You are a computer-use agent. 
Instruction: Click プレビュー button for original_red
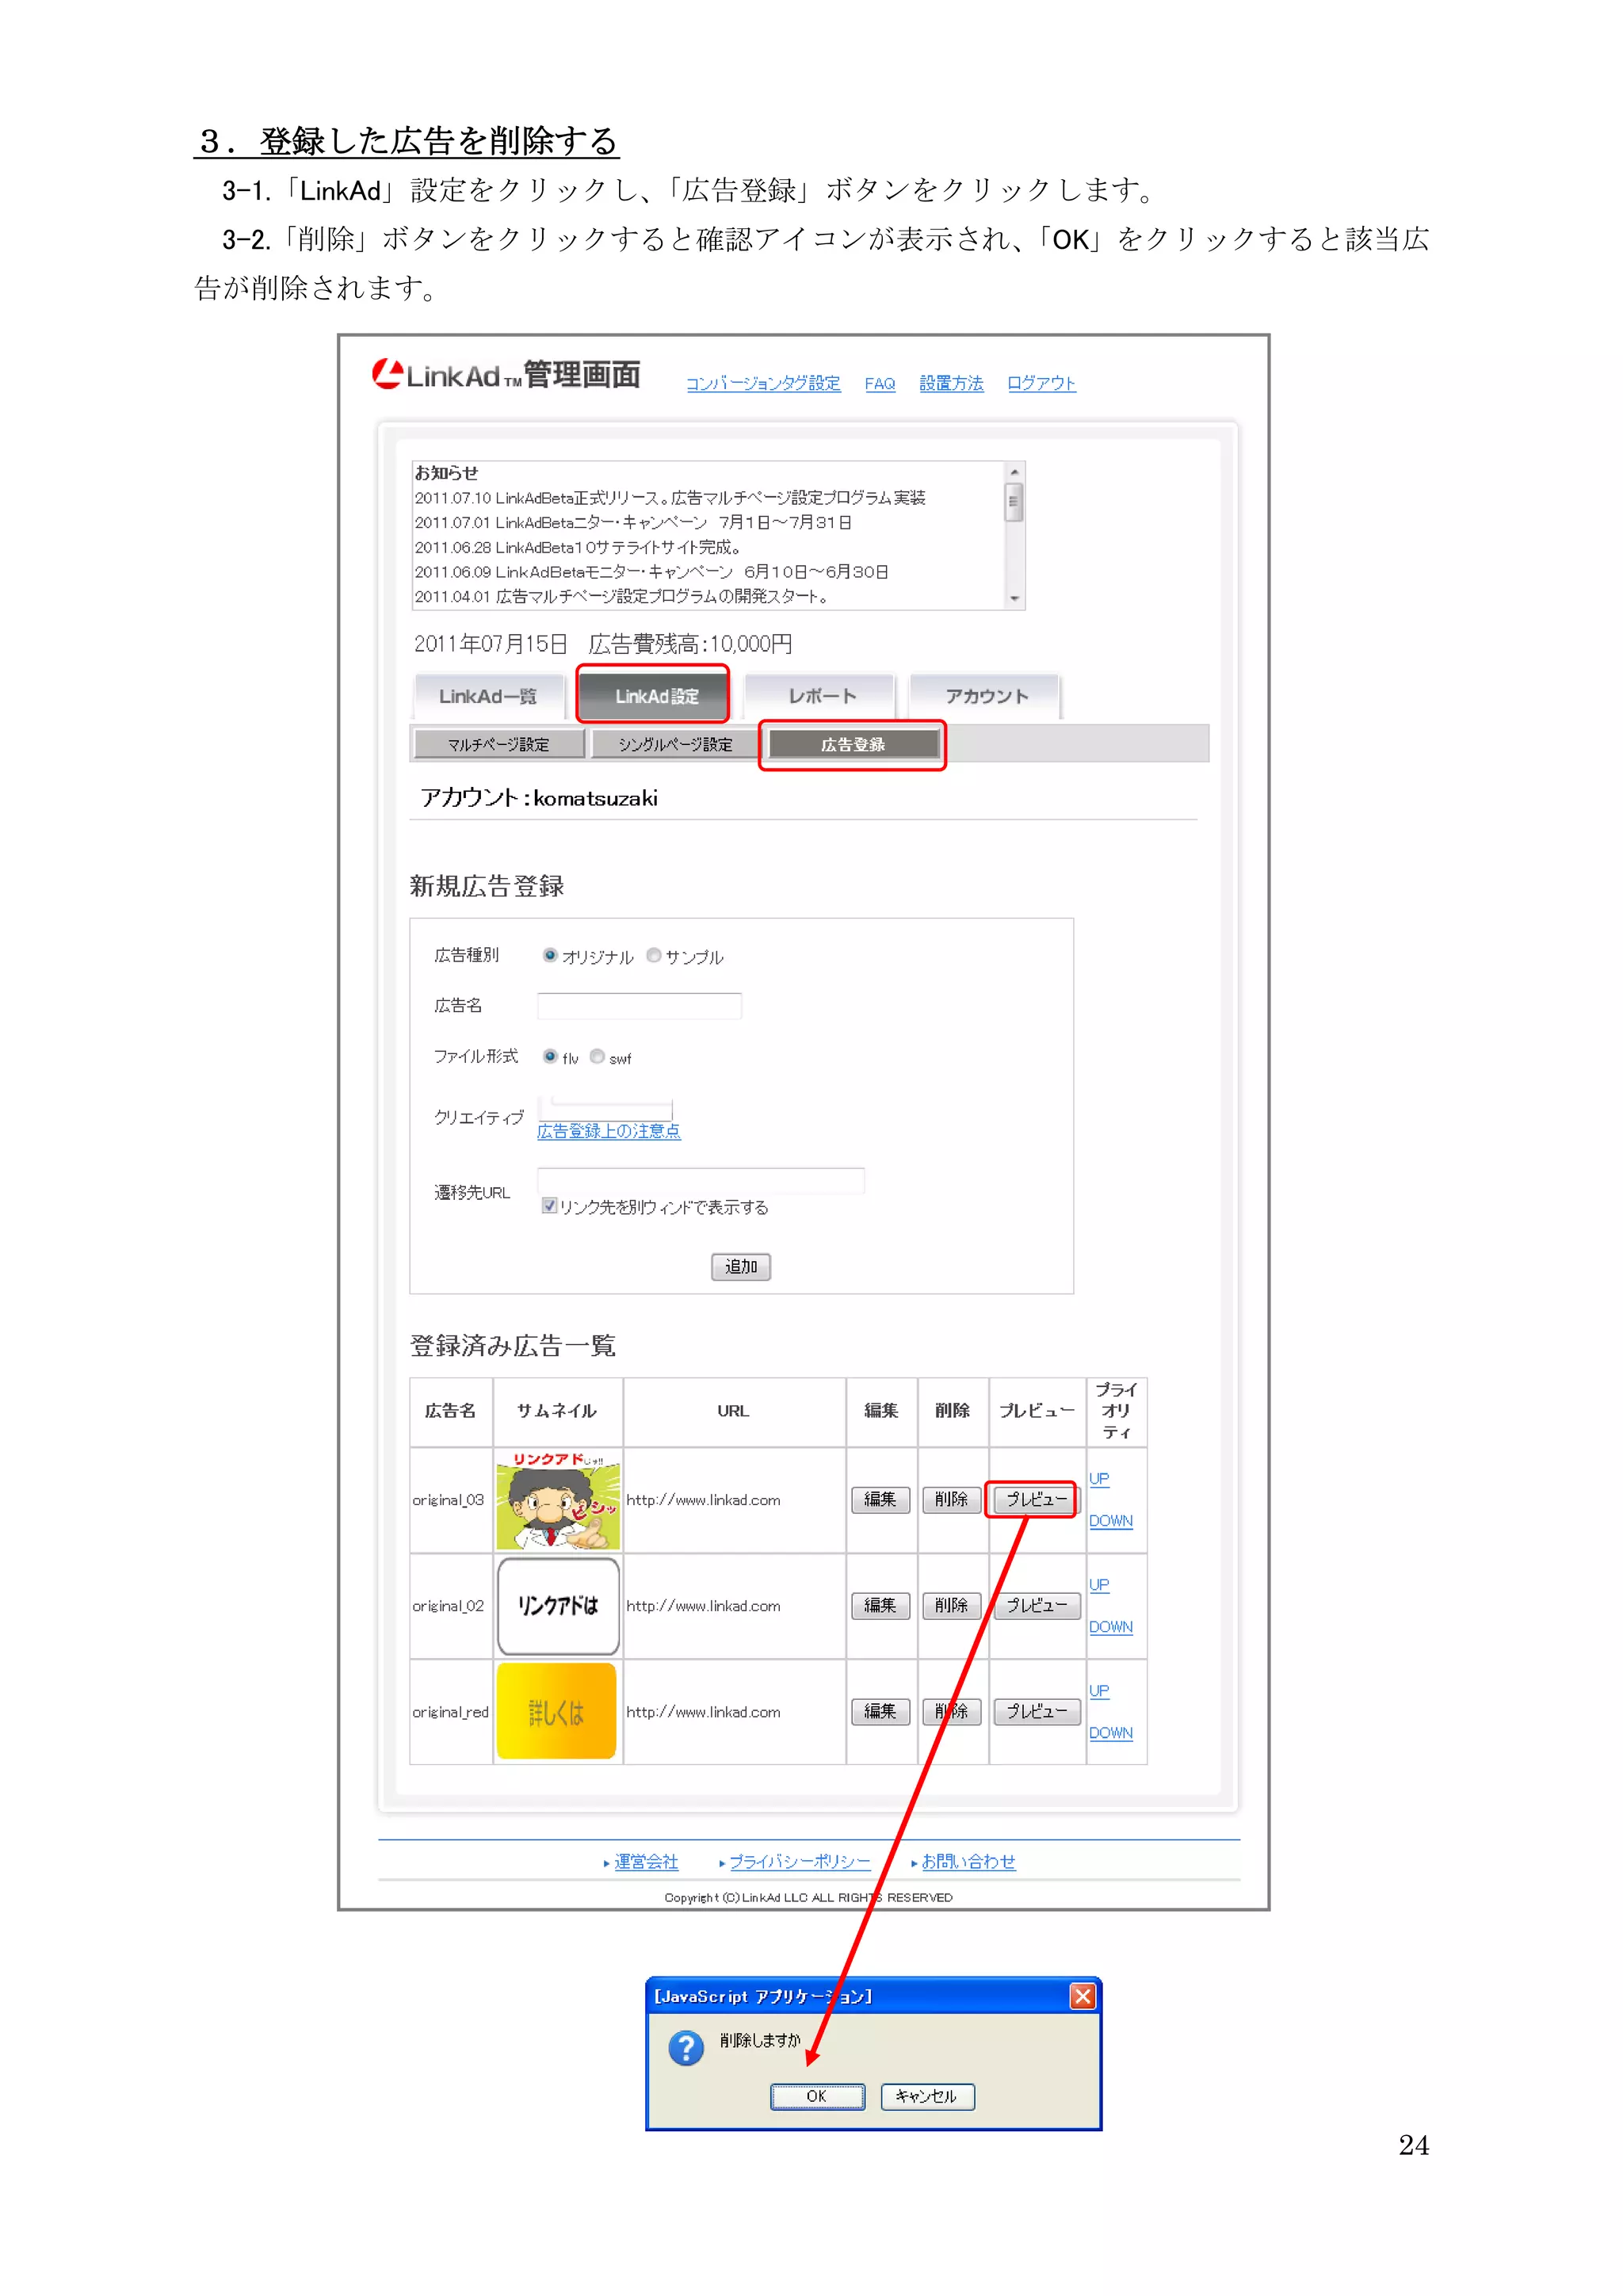point(1036,1711)
